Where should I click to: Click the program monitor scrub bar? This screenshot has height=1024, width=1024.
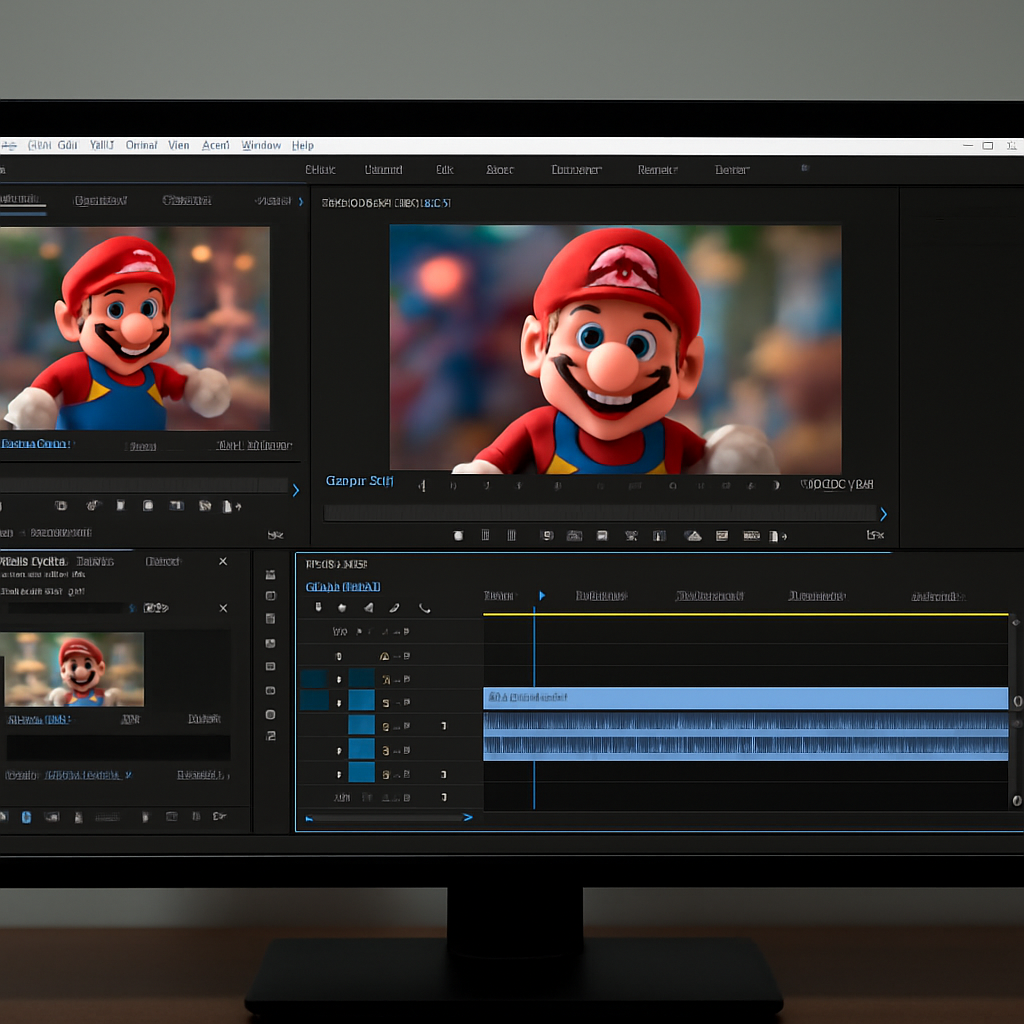pos(600,513)
